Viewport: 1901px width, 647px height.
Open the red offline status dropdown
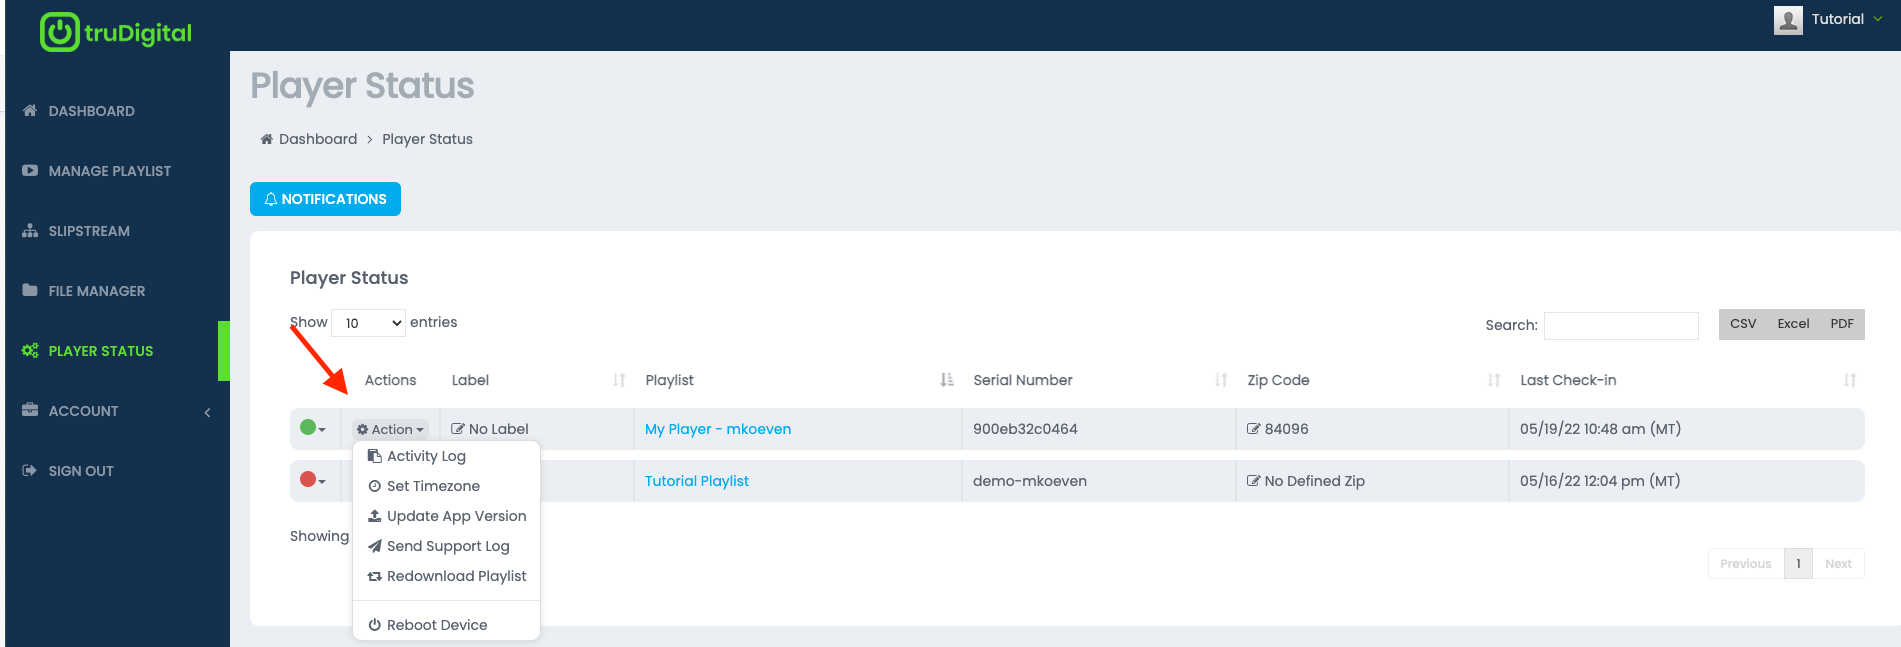tap(313, 480)
